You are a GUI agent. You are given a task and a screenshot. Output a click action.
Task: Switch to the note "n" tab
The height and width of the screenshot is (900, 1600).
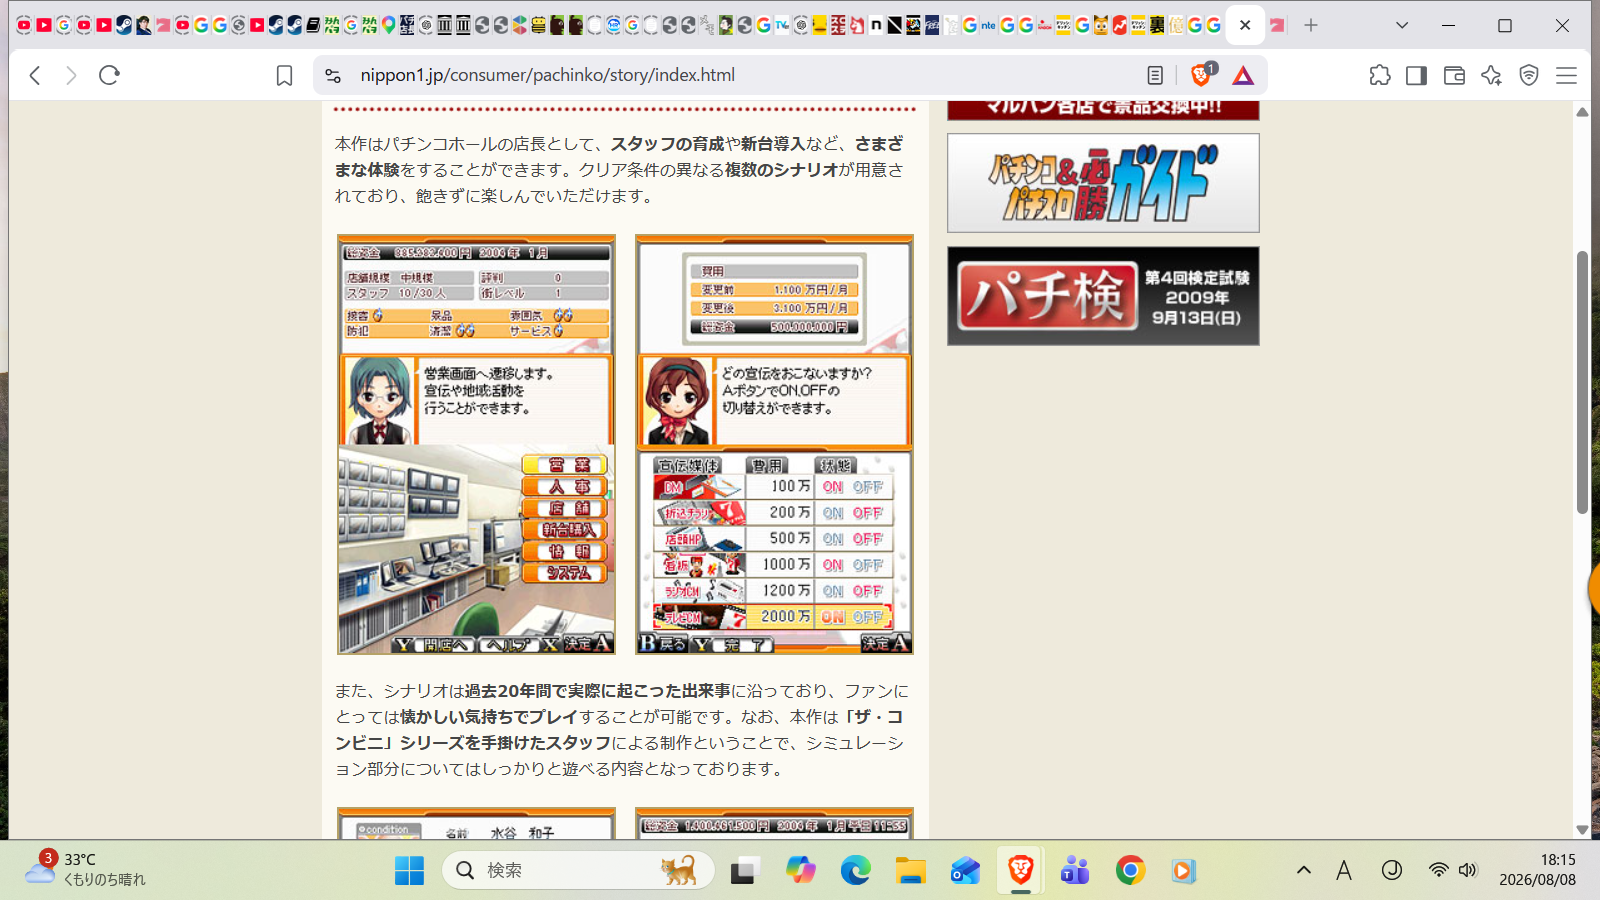tap(875, 25)
